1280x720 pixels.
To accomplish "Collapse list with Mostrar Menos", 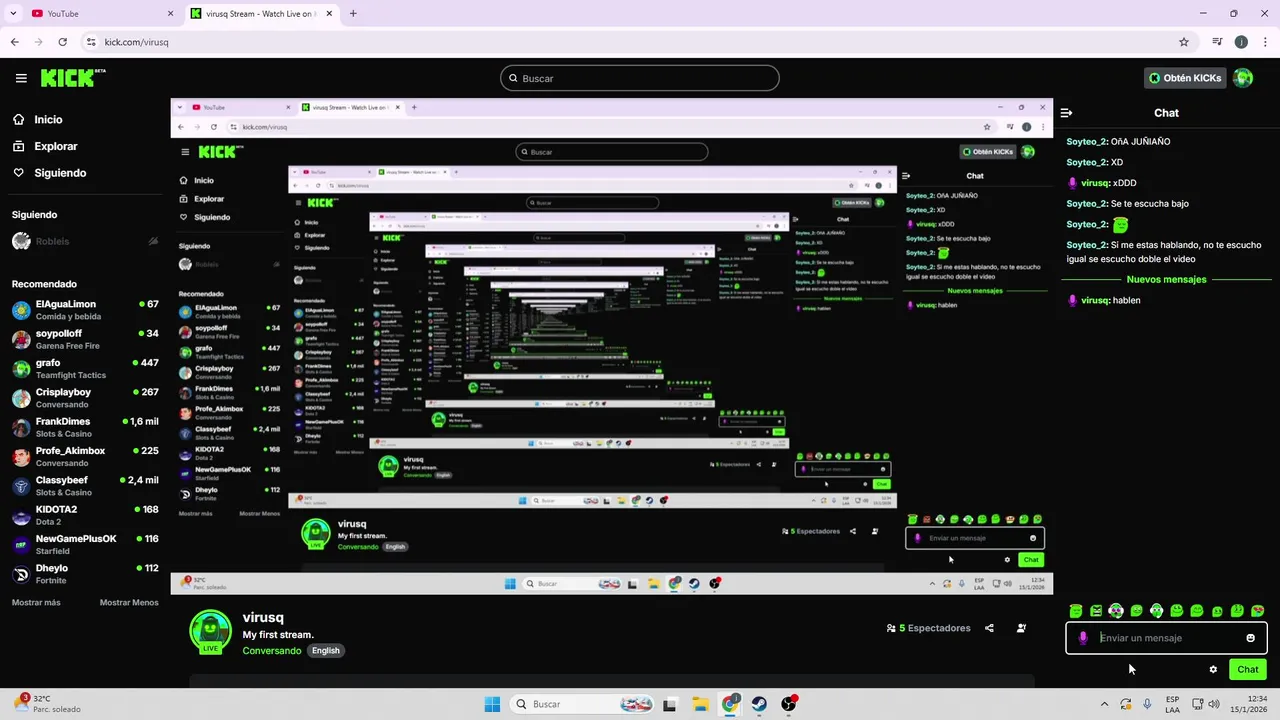I will (129, 602).
